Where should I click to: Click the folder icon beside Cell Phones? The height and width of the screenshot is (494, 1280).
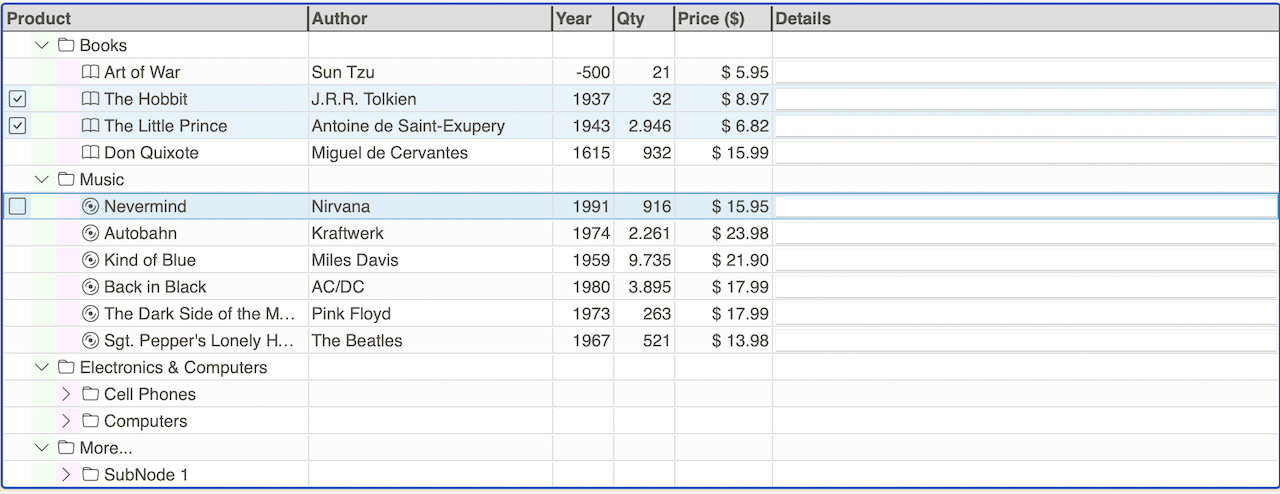click(x=90, y=394)
